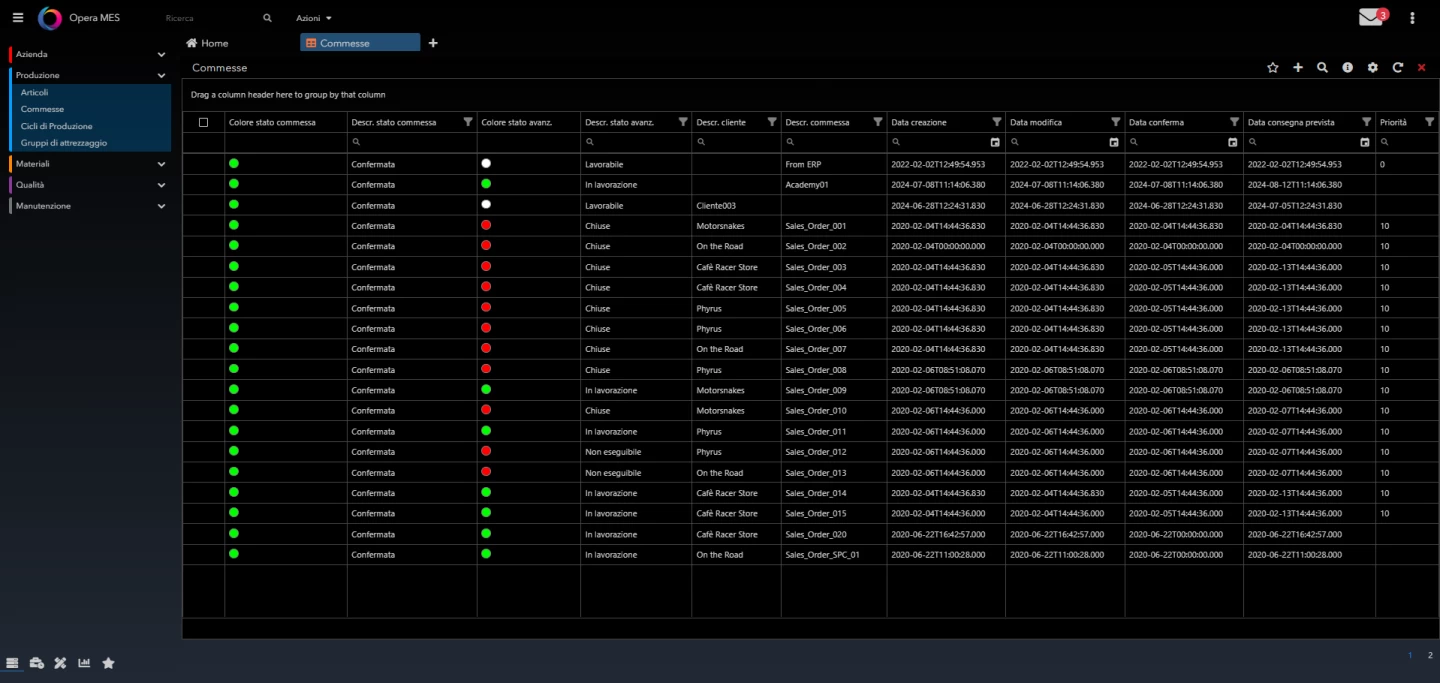Expand the Materiali menu section
Screen dimensions: 1440x683
[x=88, y=164]
